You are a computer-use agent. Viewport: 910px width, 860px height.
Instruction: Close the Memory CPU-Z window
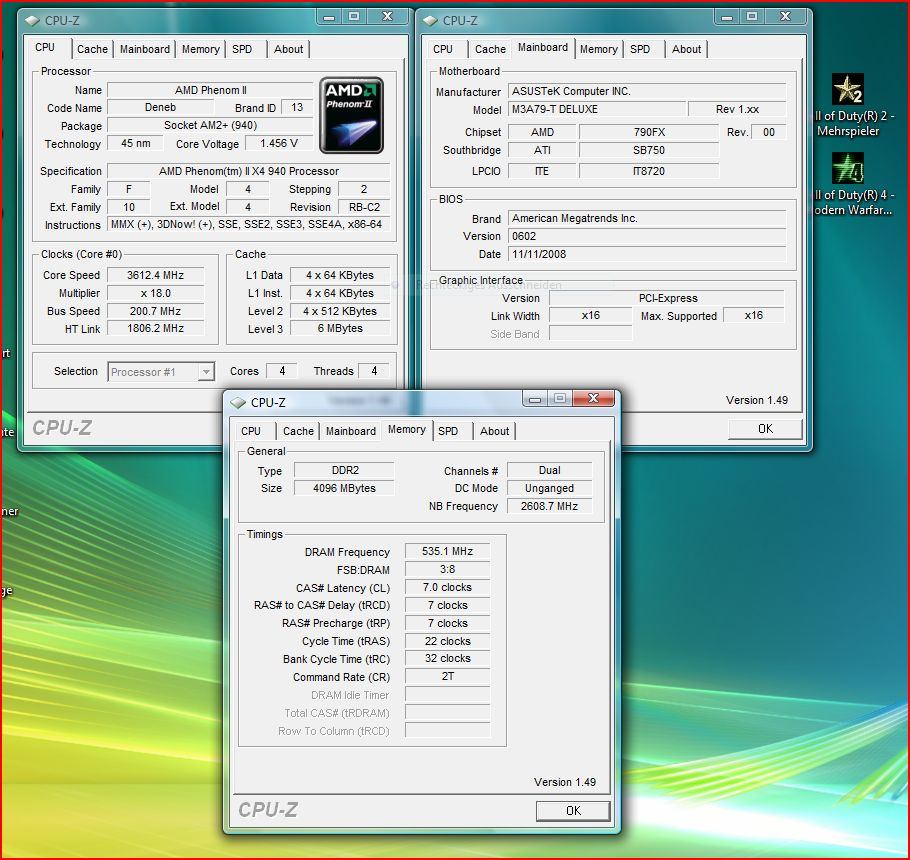click(593, 398)
